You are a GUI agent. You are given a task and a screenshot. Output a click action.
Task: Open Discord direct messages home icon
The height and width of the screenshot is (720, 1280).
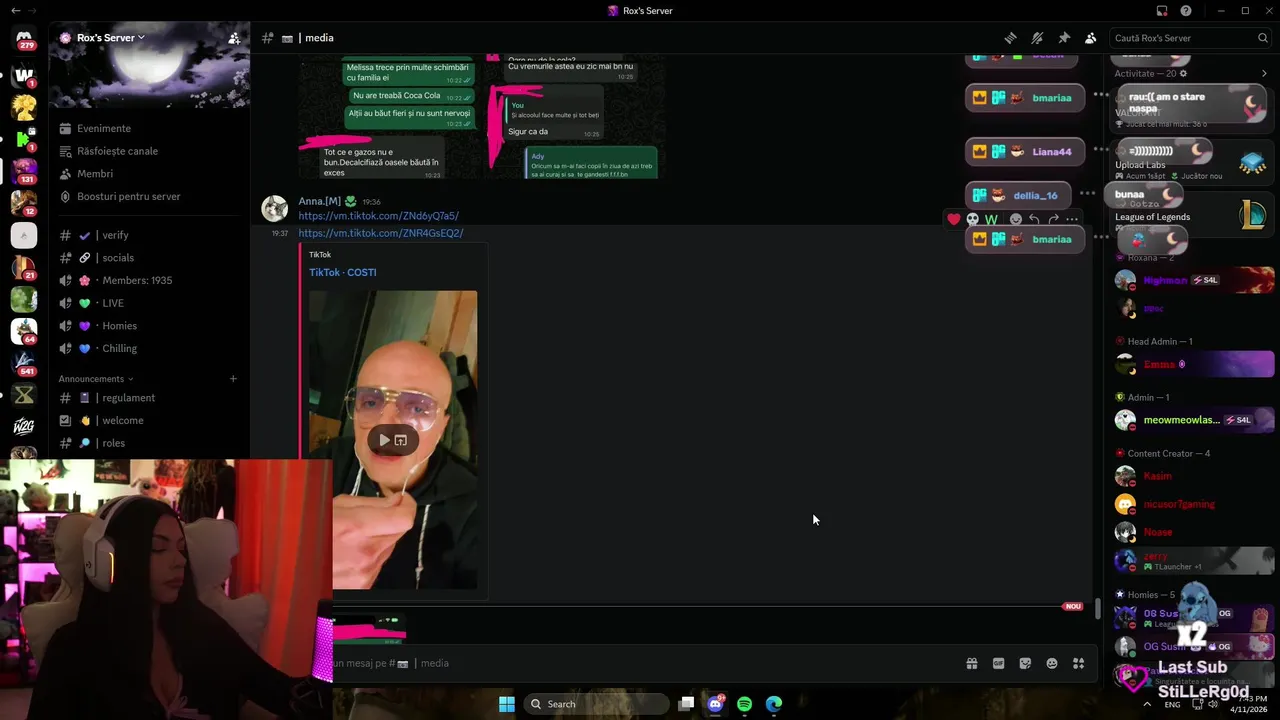pyautogui.click(x=24, y=39)
